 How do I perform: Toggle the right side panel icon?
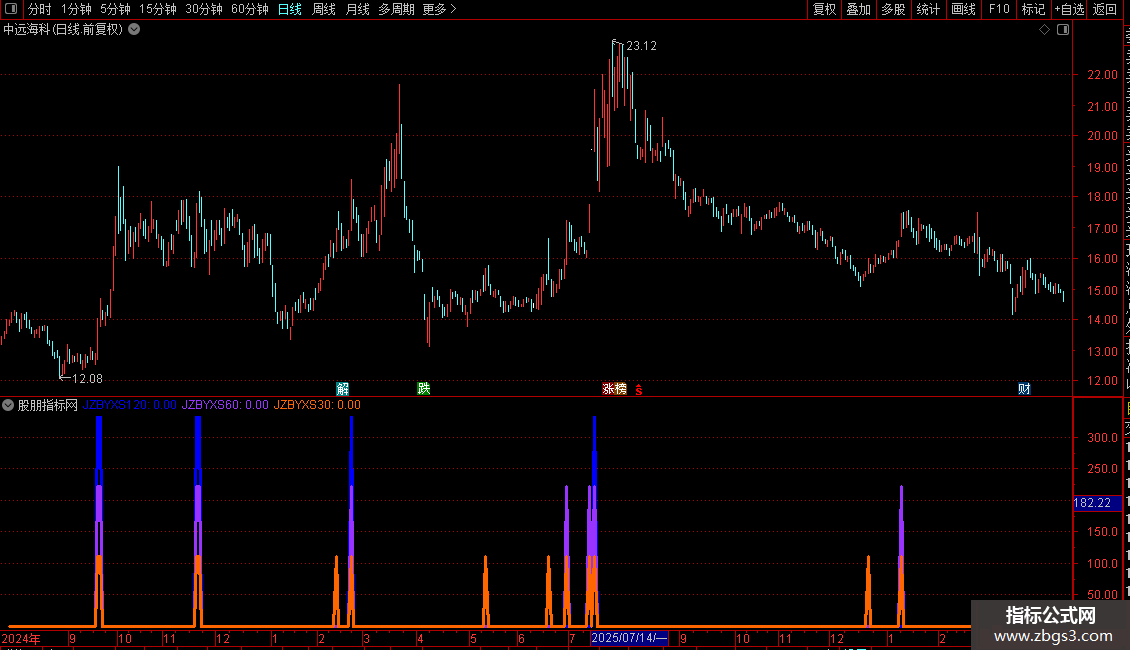(1062, 30)
